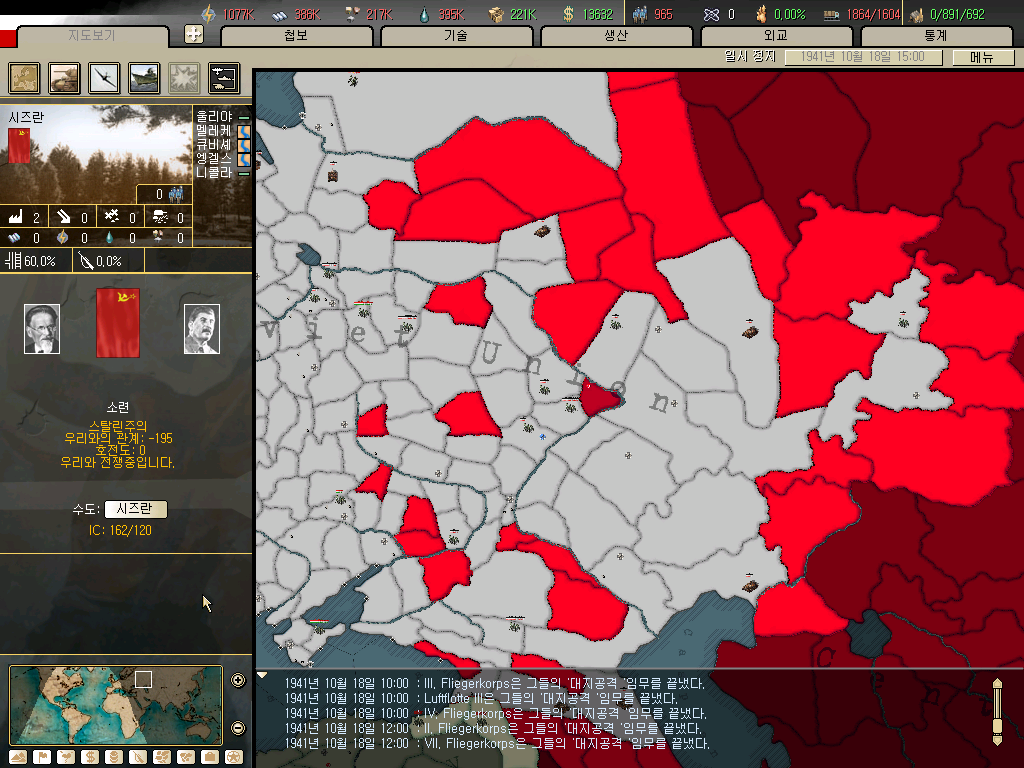Select the briefcase diplomatic map mode
Viewport: 1024px width, 768px height.
[x=210, y=757]
